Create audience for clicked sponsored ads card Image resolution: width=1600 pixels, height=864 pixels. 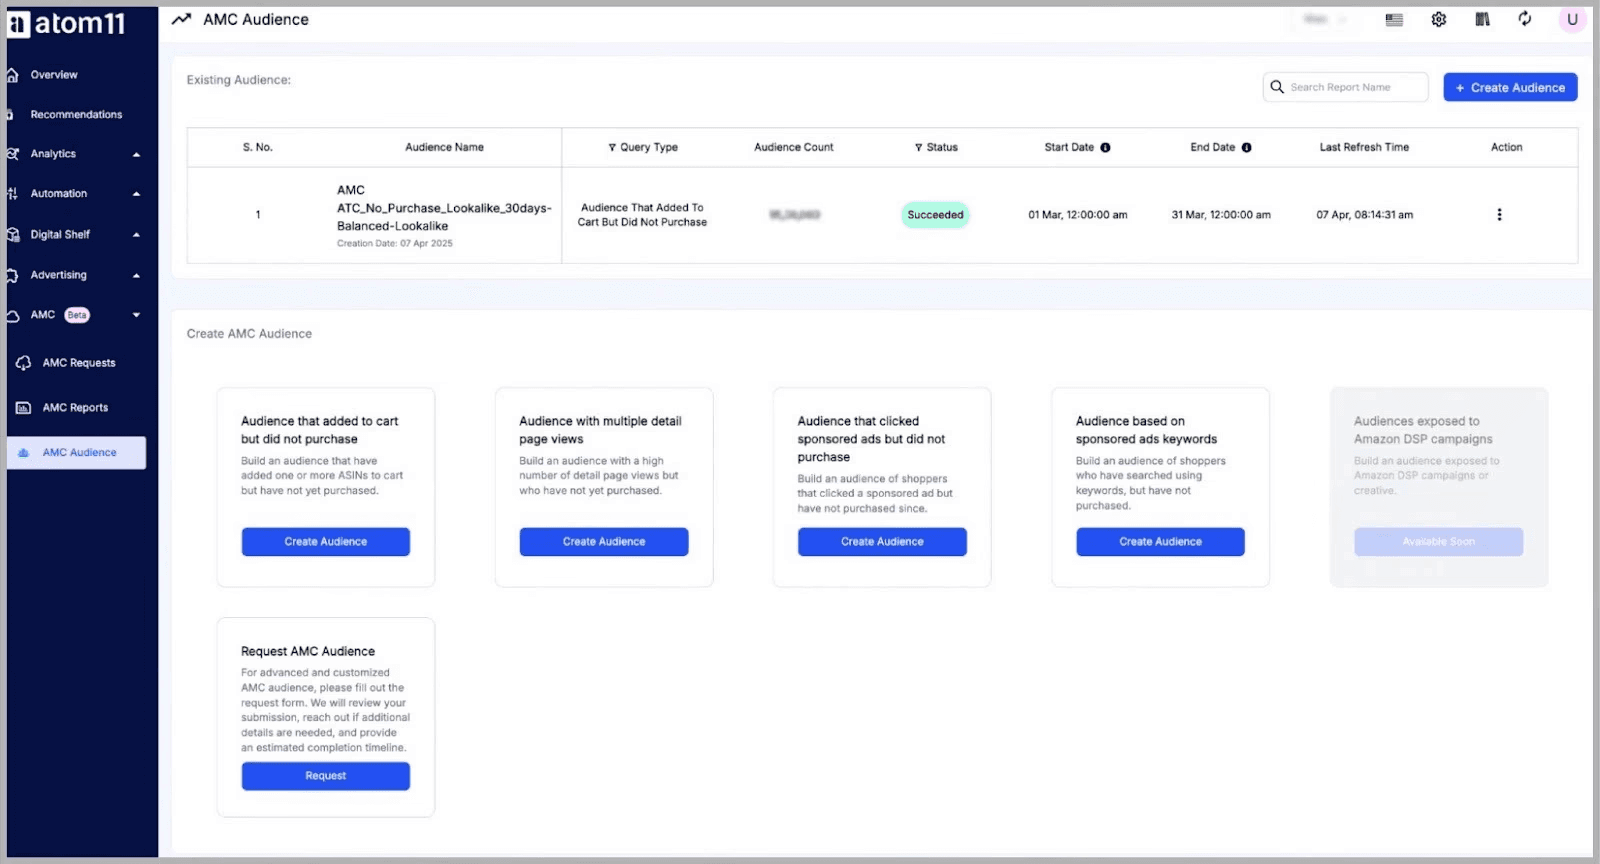(882, 542)
